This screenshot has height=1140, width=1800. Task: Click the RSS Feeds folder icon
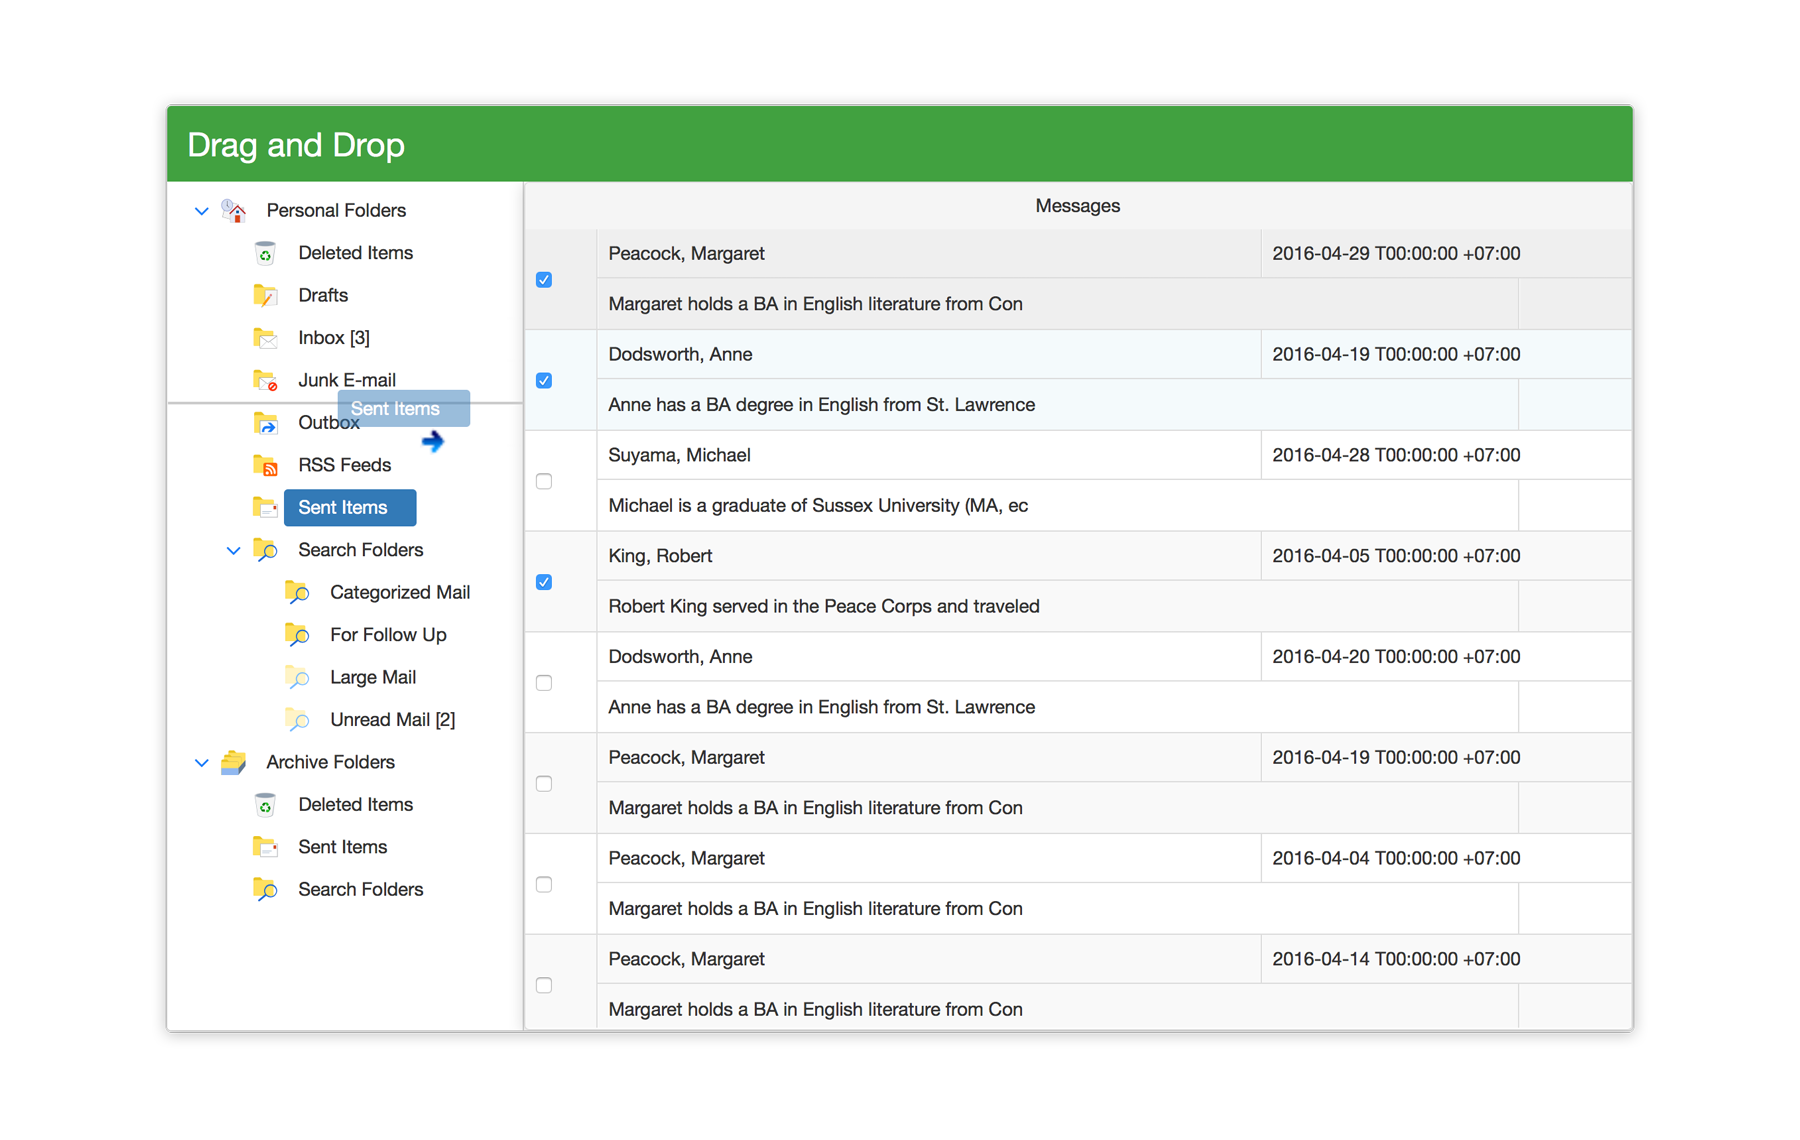(265, 466)
